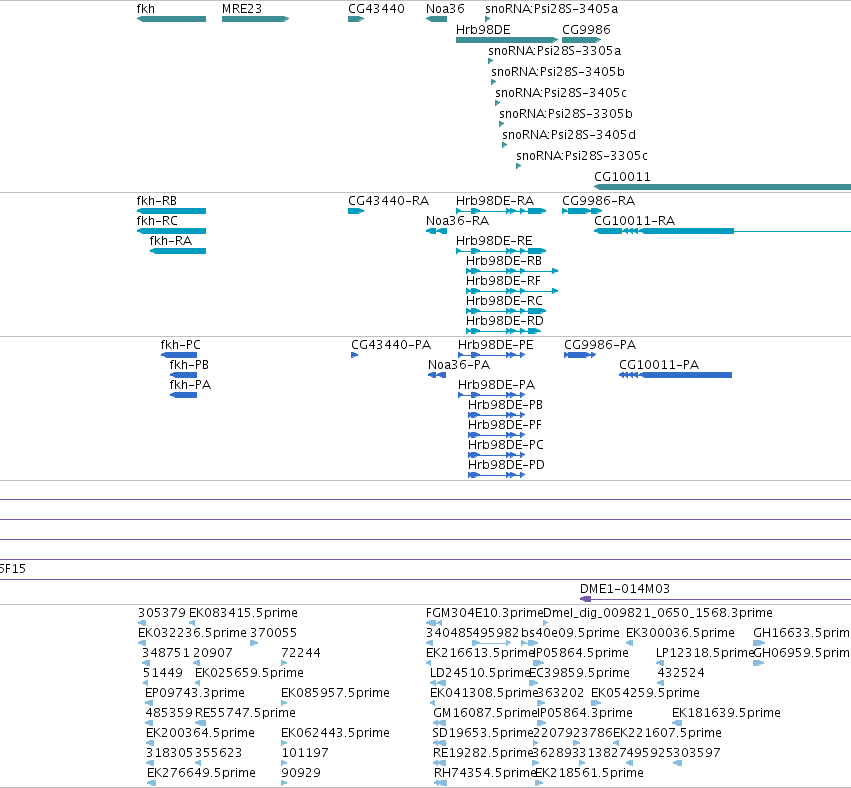The image size is (851, 788).
Task: Select the Hrb98DE-RD transcript
Action: 504,331
